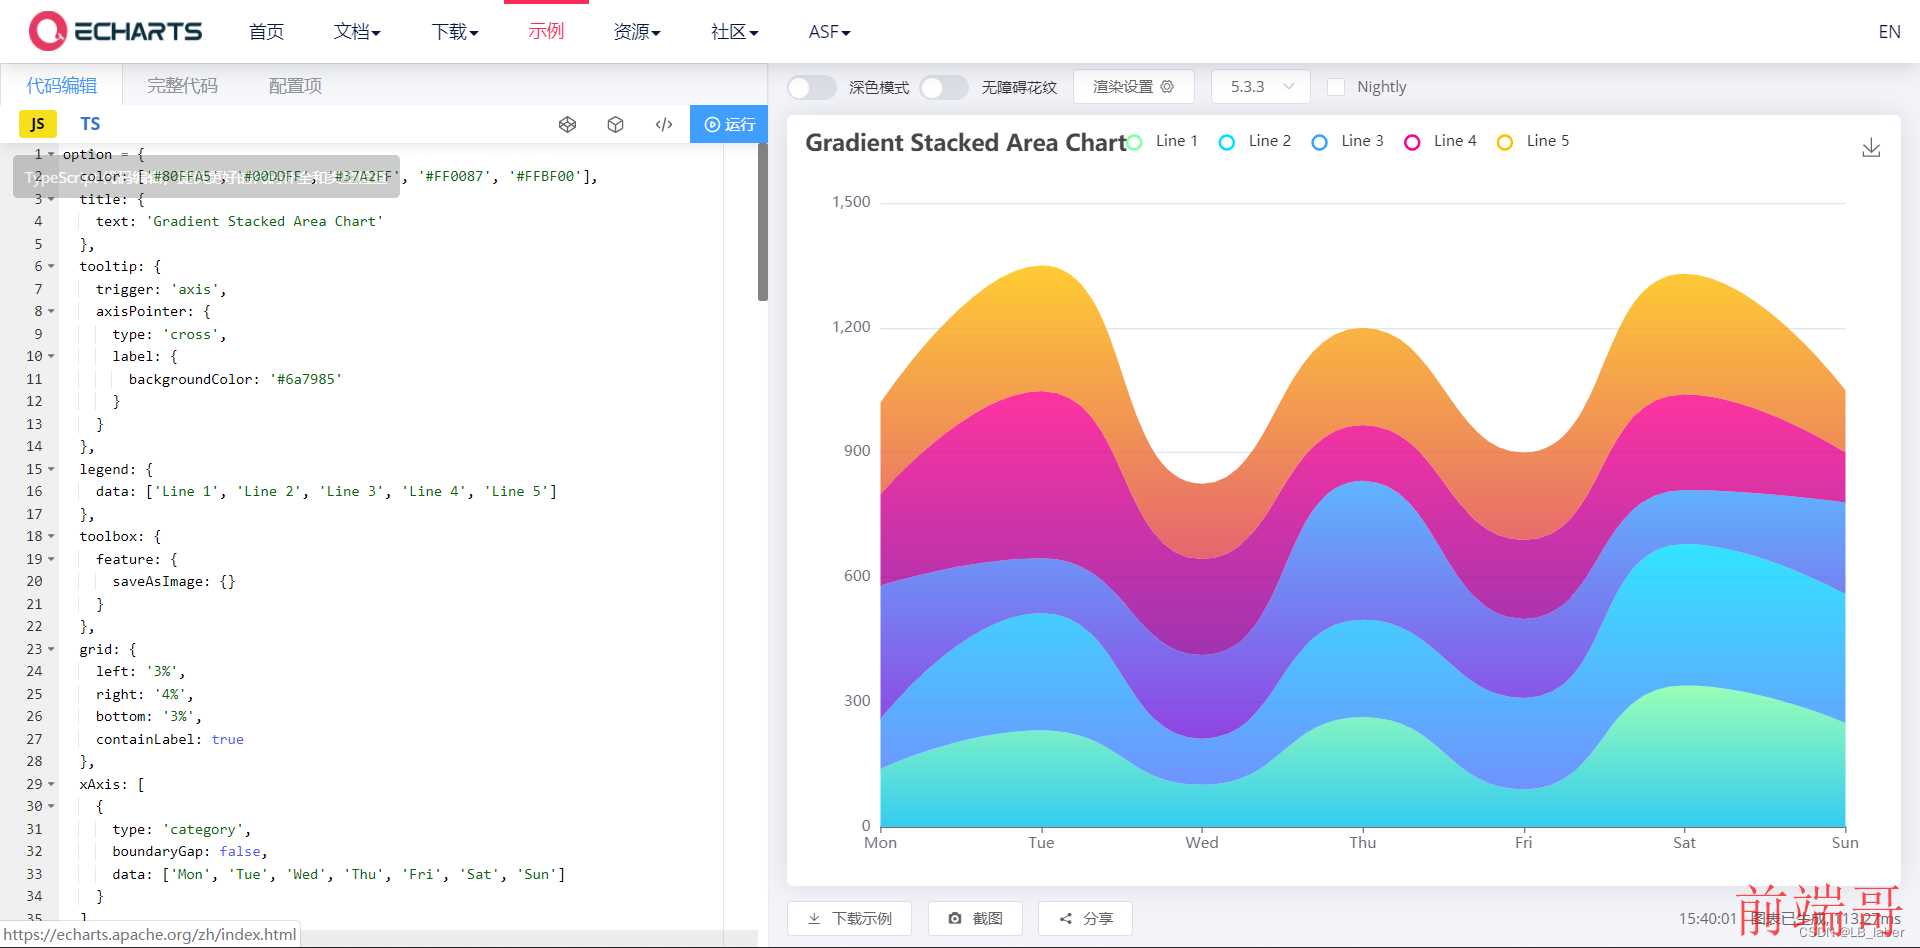
Task: Click the Sat label on x-axis
Action: [1684, 843]
